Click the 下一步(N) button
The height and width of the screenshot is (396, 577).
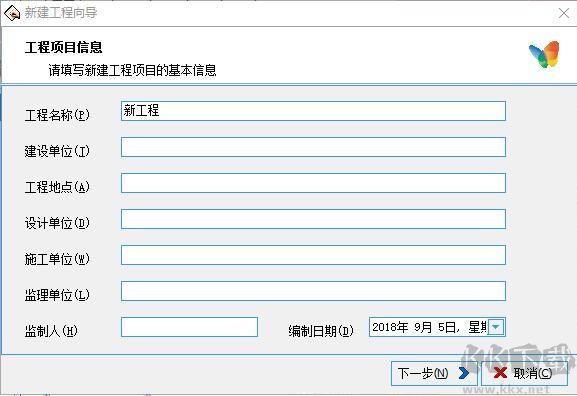point(434,373)
